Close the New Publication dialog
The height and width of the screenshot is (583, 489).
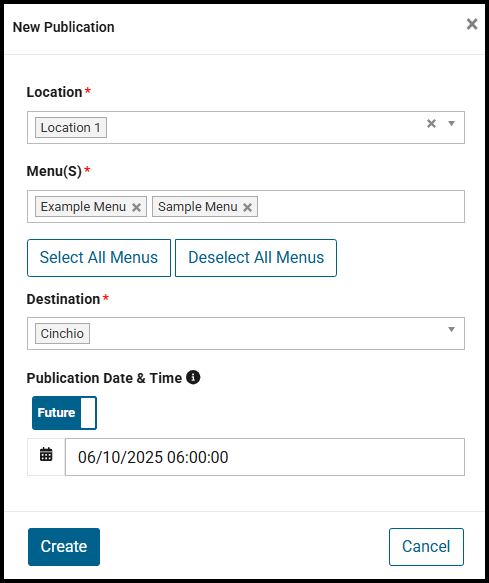pos(472,24)
